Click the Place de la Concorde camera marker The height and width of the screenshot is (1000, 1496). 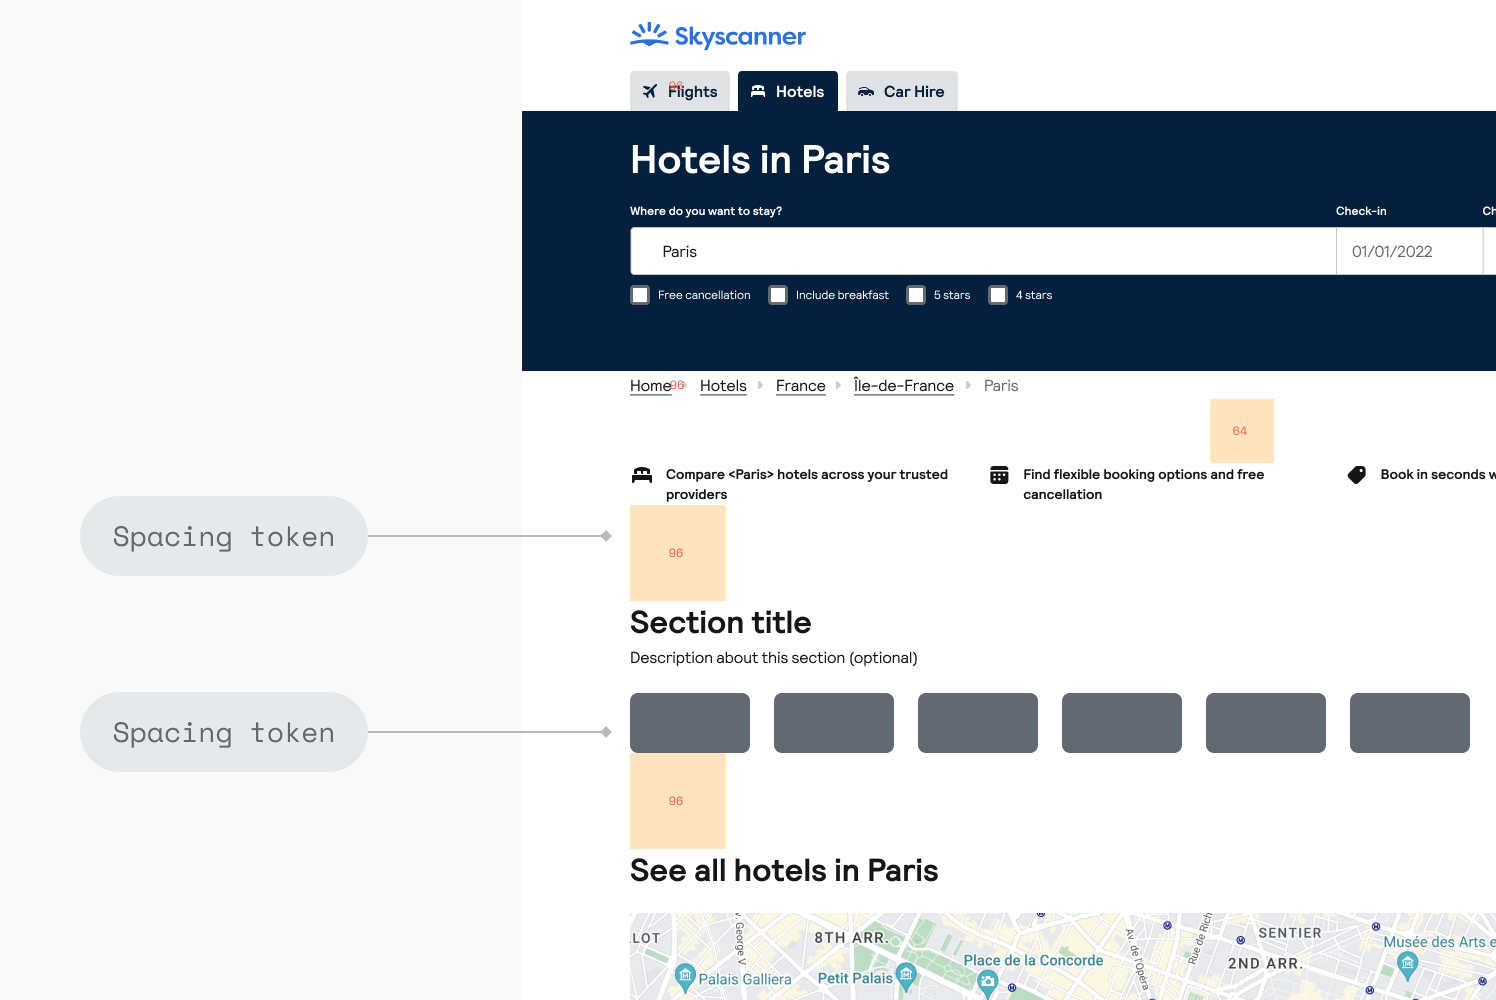[988, 982]
